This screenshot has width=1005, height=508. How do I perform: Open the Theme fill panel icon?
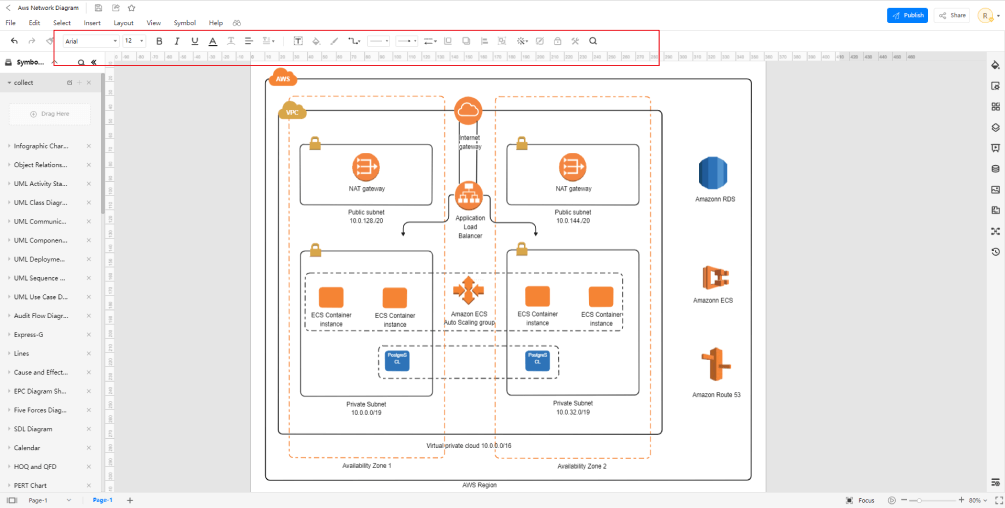pos(995,65)
